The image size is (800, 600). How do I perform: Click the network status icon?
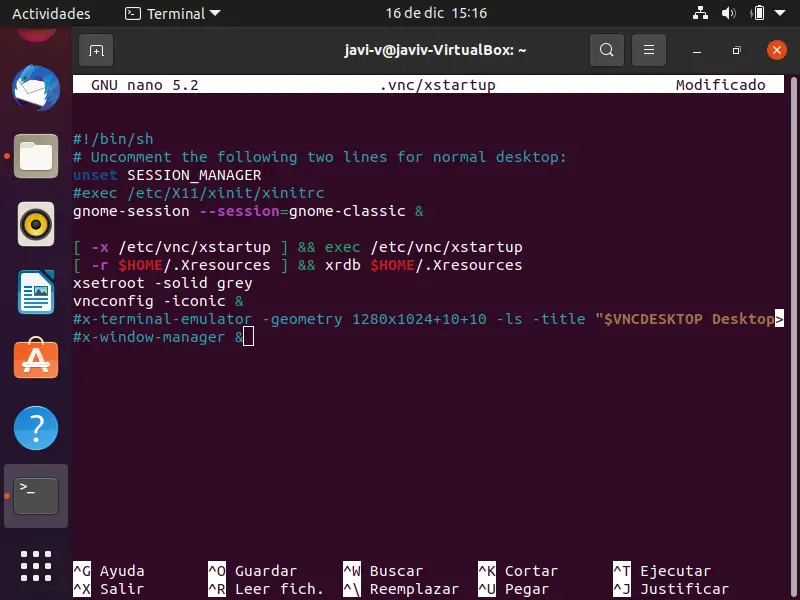click(699, 14)
